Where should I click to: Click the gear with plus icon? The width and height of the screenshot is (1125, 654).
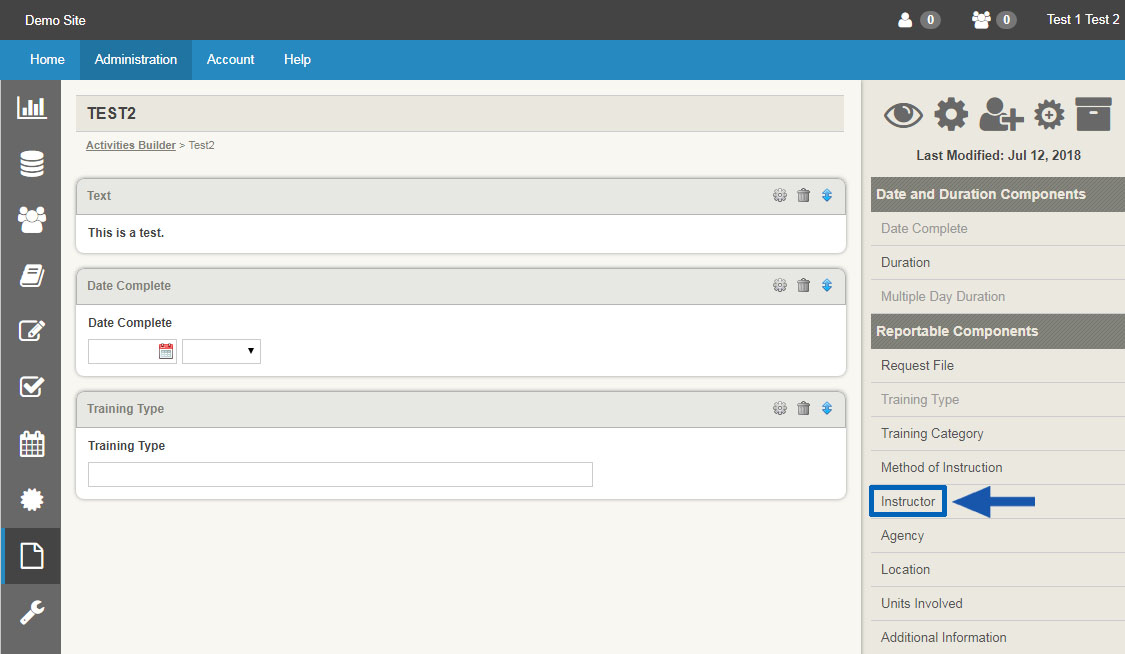(x=1049, y=115)
